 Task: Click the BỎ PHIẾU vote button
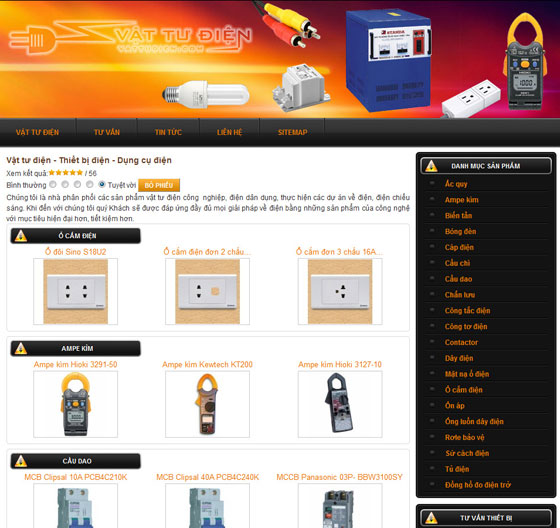click(159, 185)
